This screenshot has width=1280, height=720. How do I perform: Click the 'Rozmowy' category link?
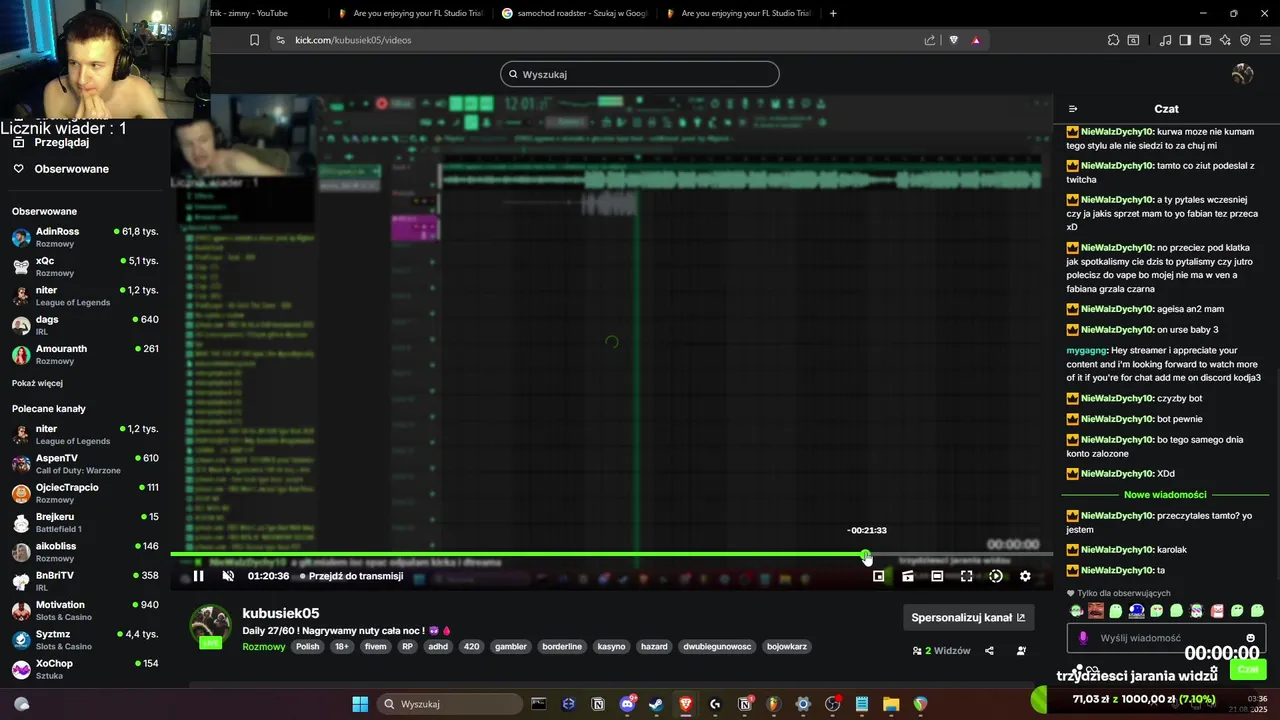[264, 647]
